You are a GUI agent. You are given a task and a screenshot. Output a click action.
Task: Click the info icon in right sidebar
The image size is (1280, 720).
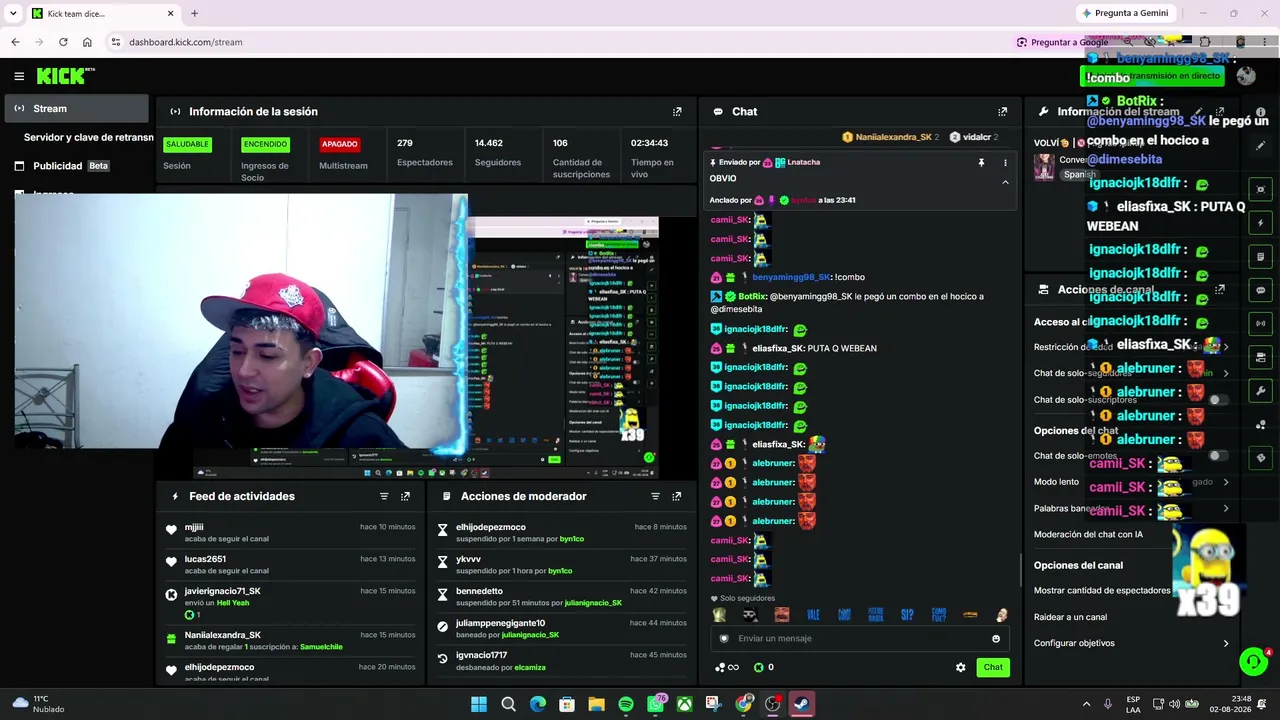tap(1261, 112)
